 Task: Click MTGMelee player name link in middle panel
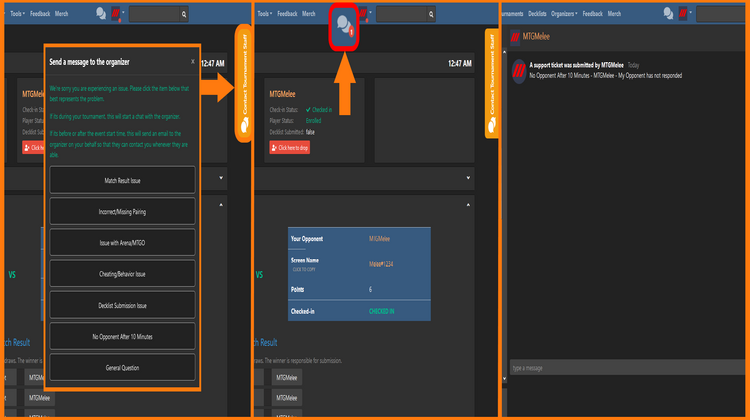tap(282, 94)
